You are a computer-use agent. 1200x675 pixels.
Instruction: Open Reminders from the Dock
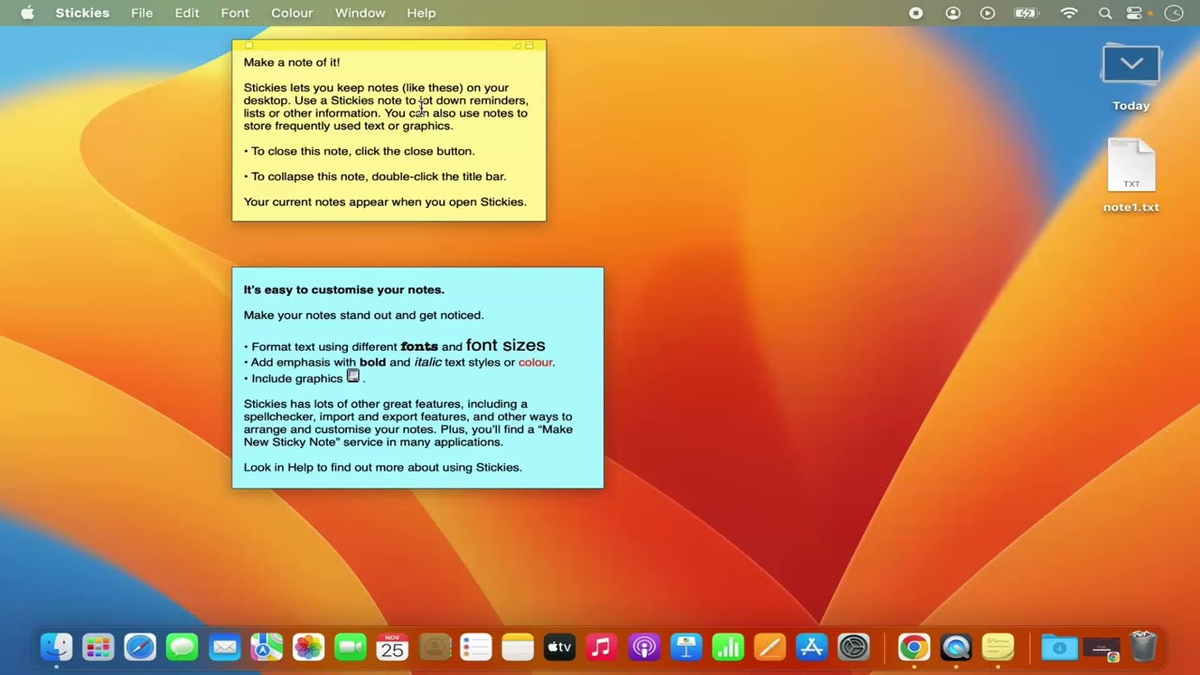pyautogui.click(x=476, y=647)
